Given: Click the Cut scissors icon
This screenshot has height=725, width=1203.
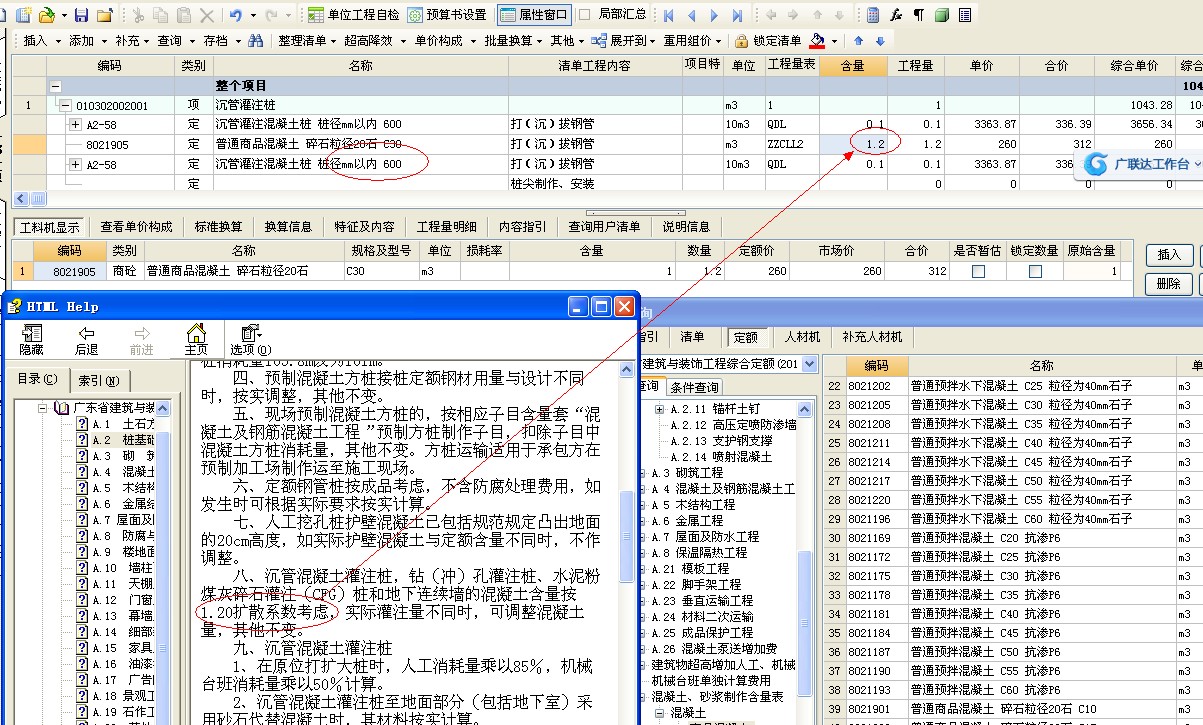Looking at the screenshot, I should [x=136, y=15].
